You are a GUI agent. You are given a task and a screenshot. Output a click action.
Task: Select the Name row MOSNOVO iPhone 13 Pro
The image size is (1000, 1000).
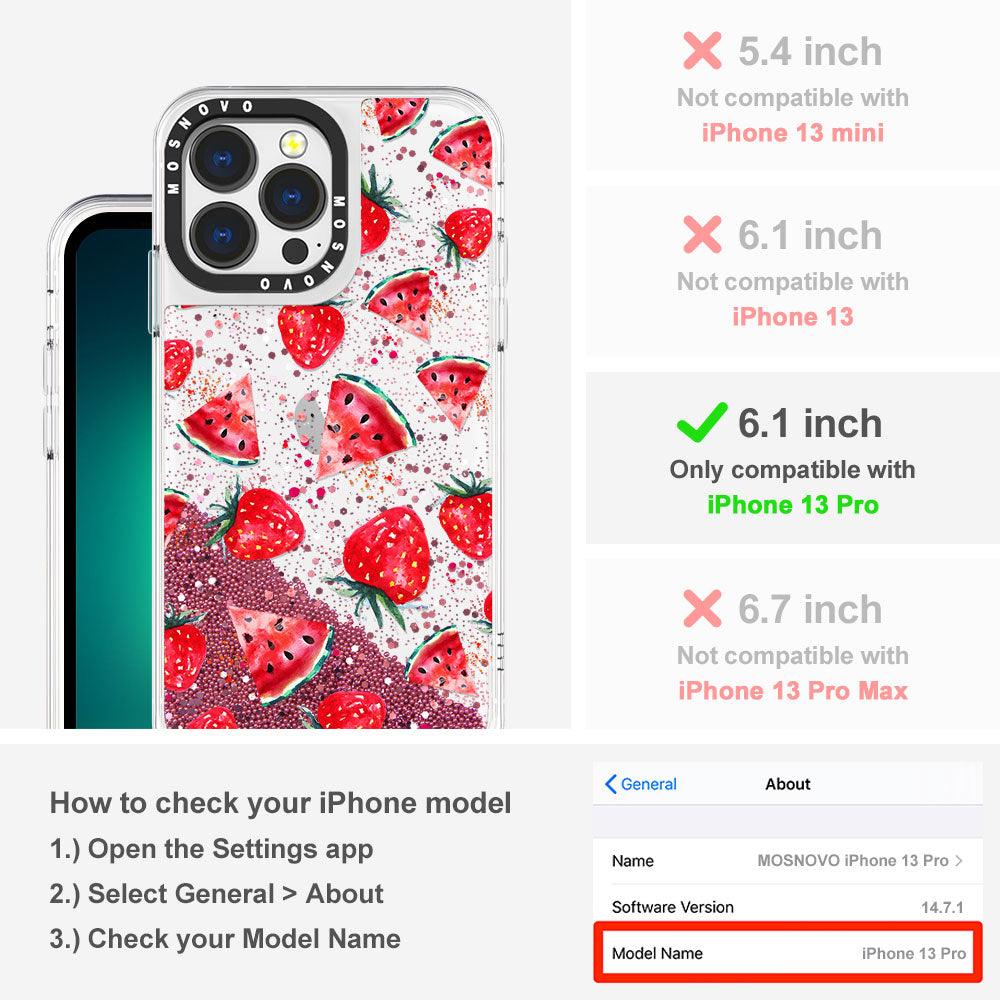[x=788, y=860]
